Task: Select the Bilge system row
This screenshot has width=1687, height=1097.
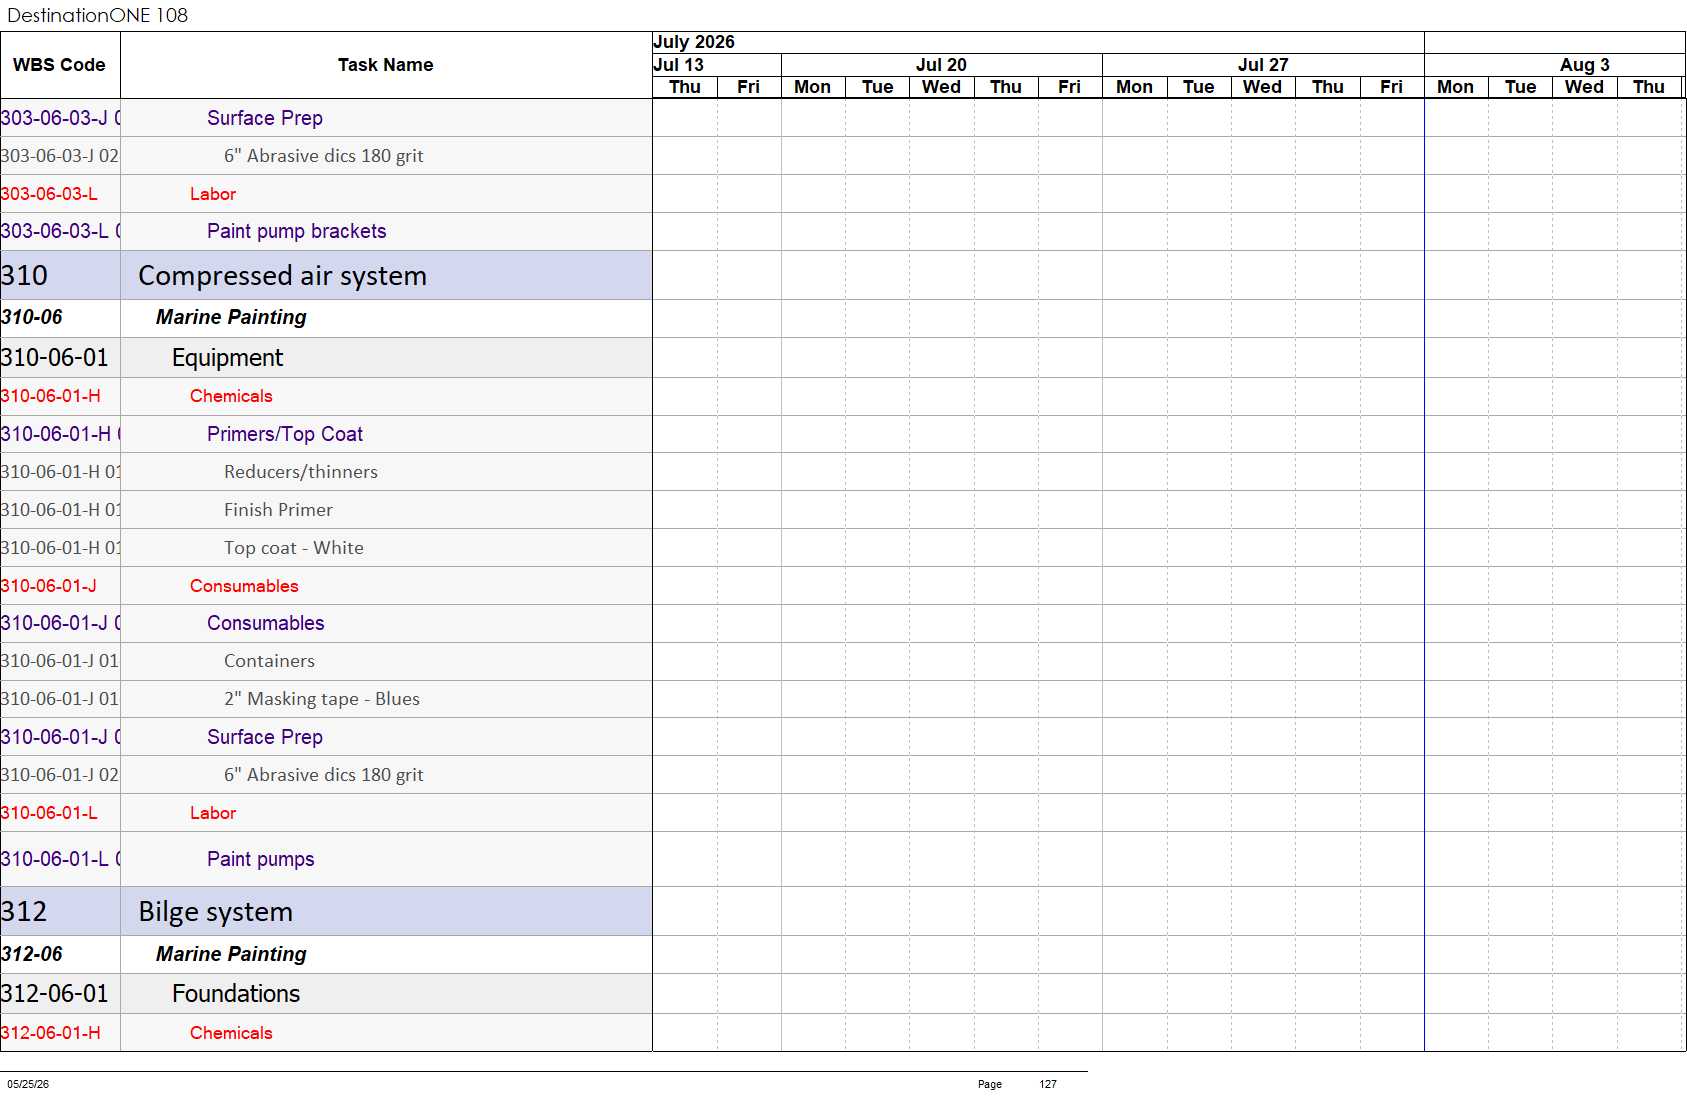Action: tap(326, 911)
